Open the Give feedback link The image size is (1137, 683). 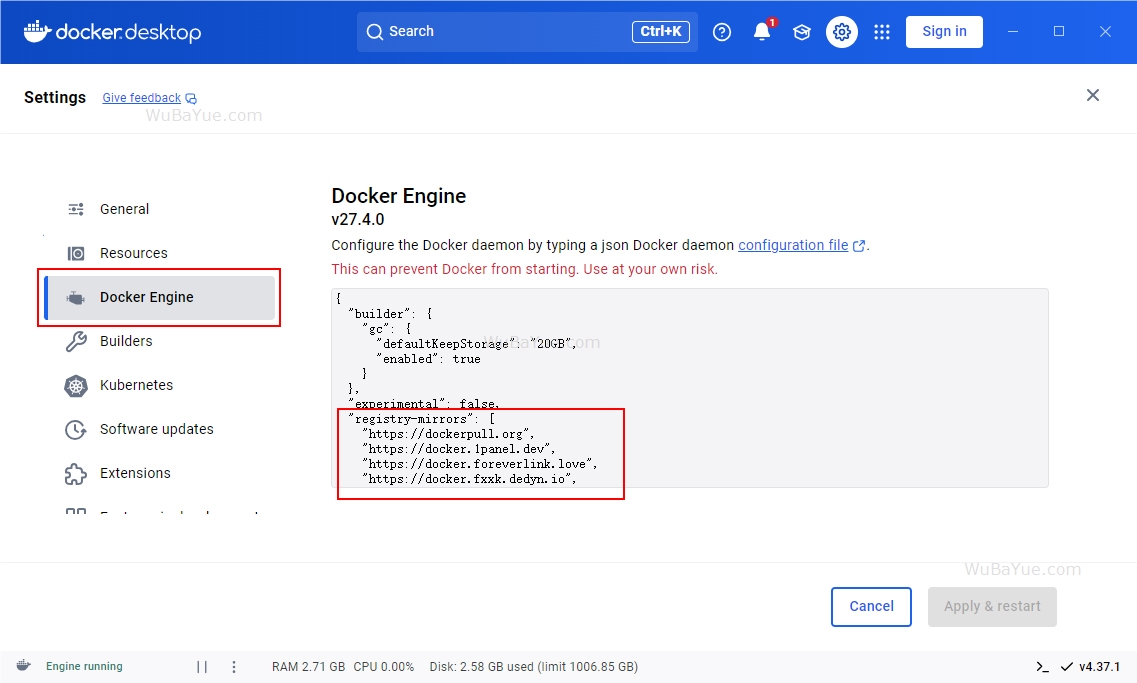point(141,98)
